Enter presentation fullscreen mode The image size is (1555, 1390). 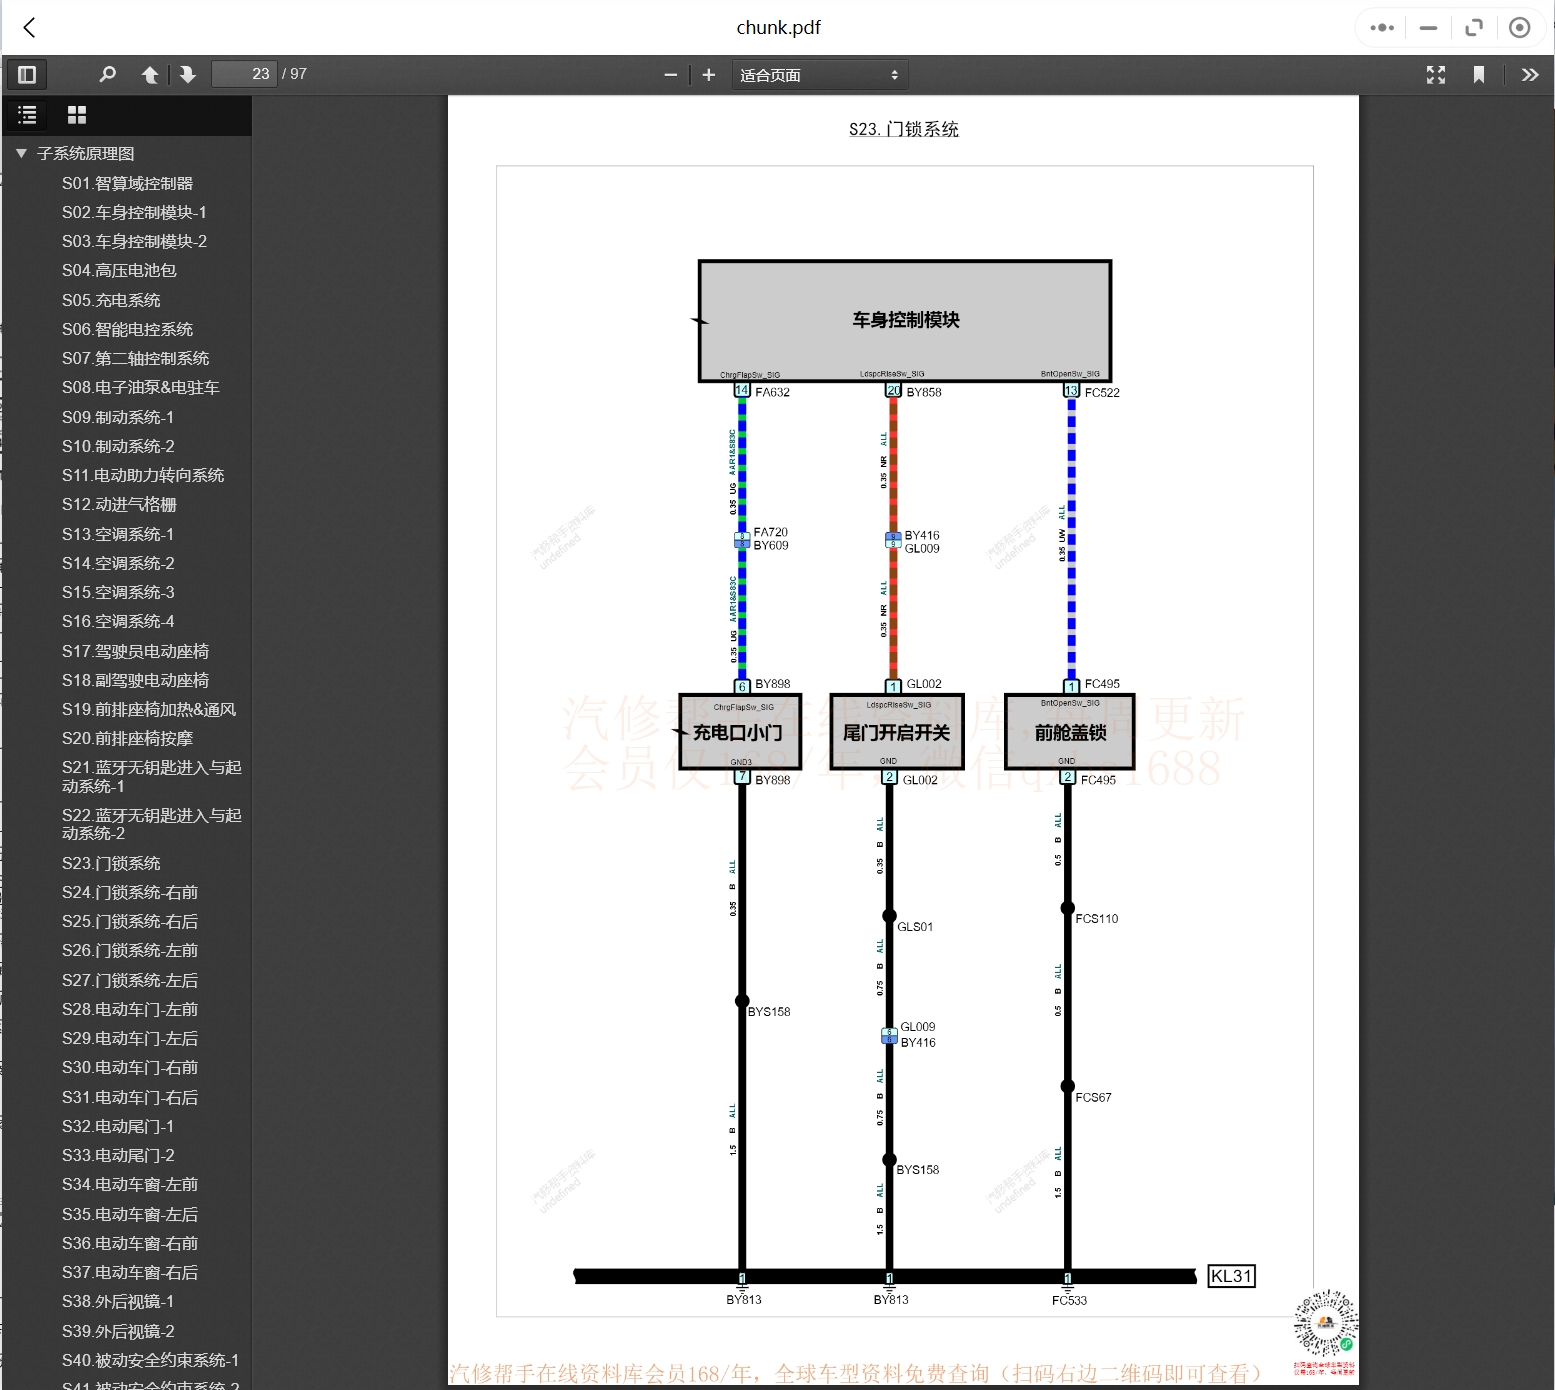pos(1436,75)
